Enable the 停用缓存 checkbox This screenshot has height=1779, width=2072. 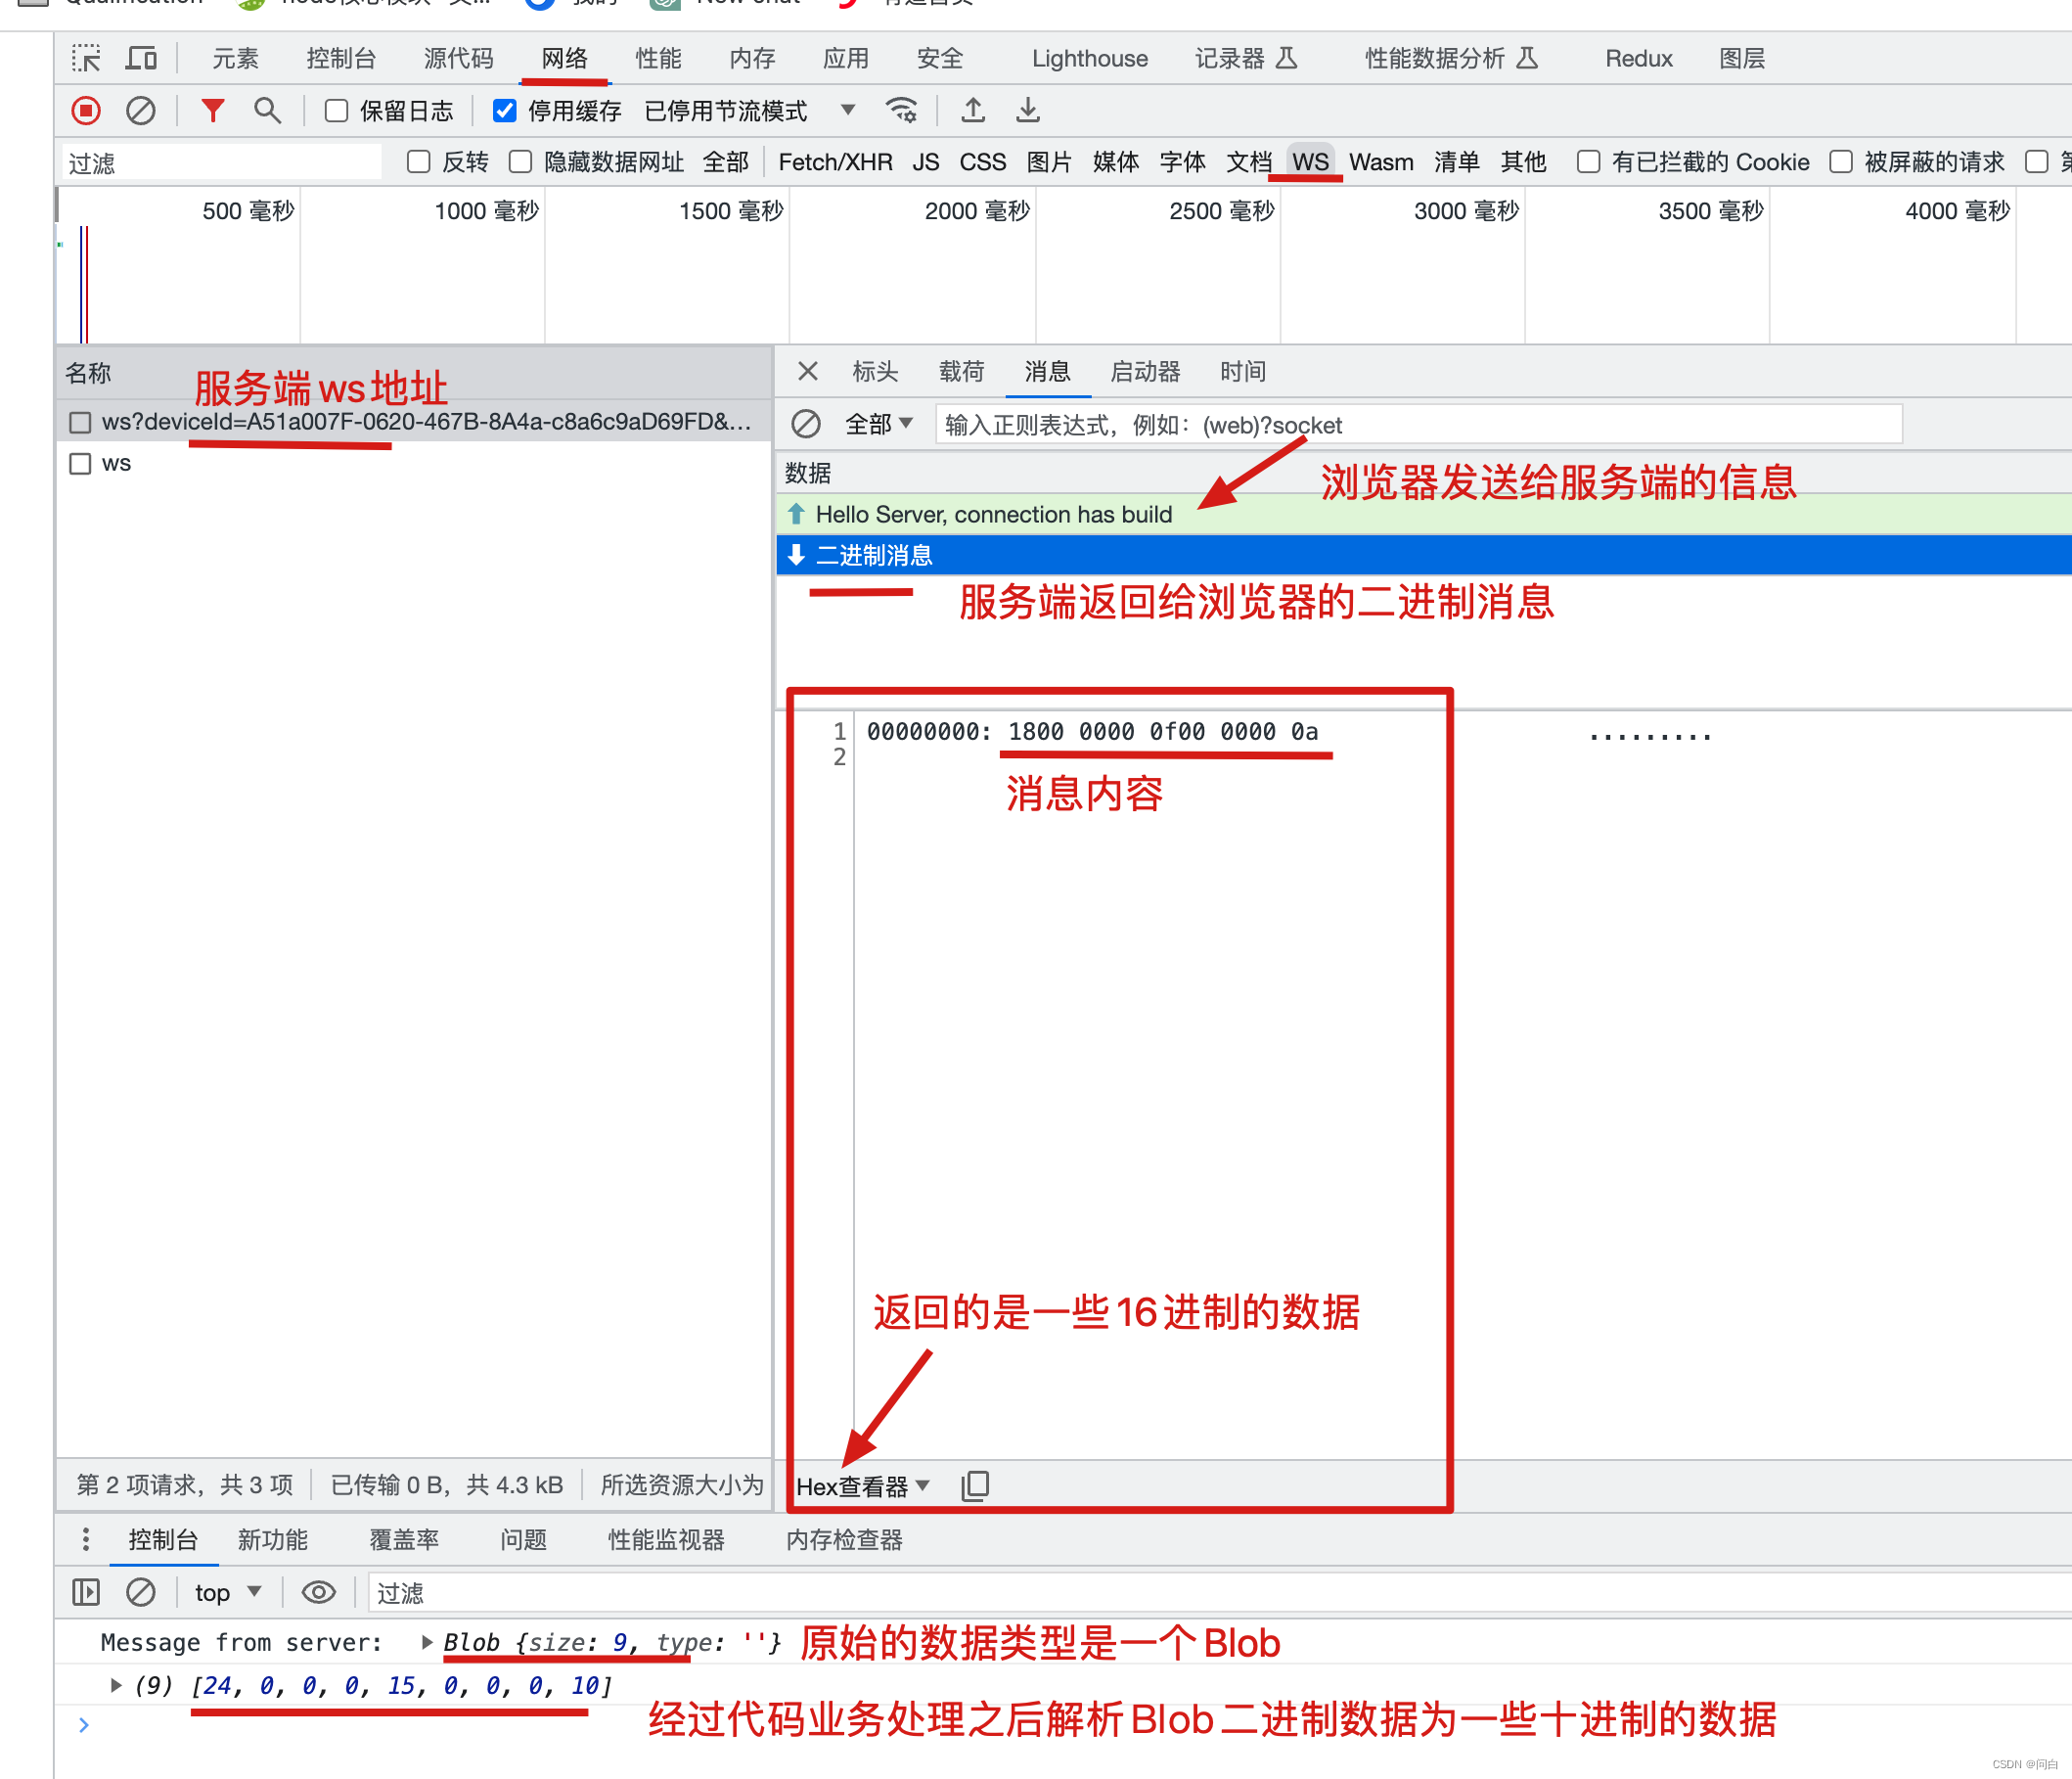tap(455, 113)
